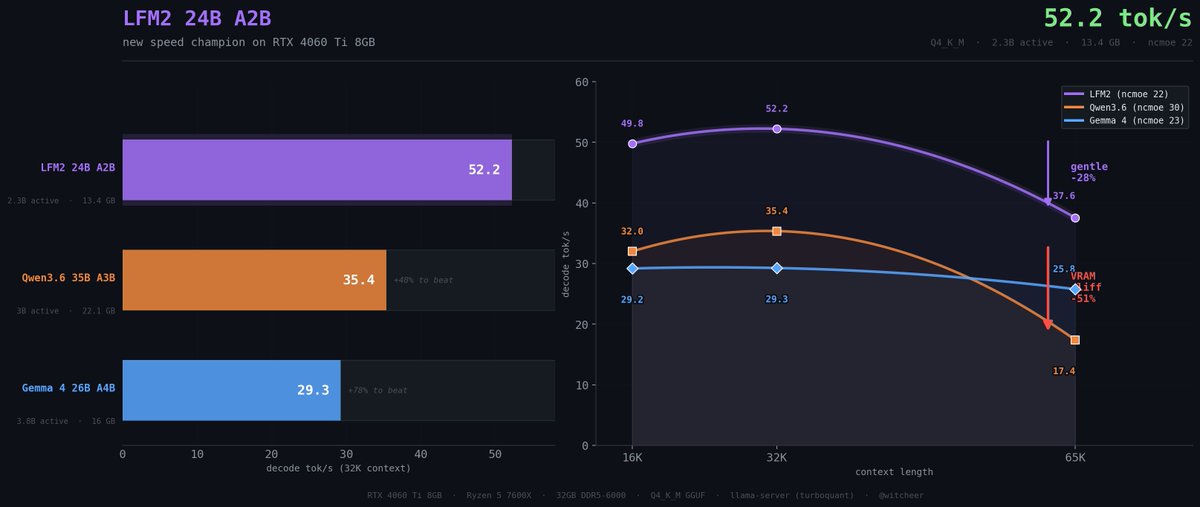Select the orange Qwen3.6 line swatch in legend
1200x507 pixels.
tap(1075, 106)
